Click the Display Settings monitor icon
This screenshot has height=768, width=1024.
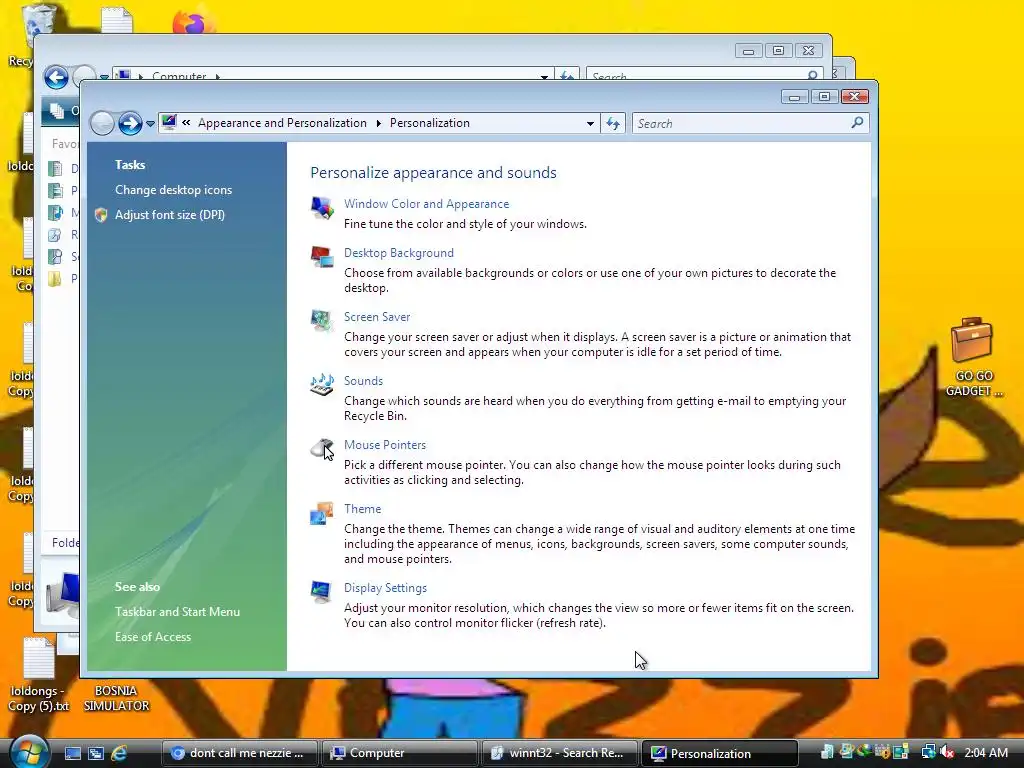pyautogui.click(x=322, y=592)
